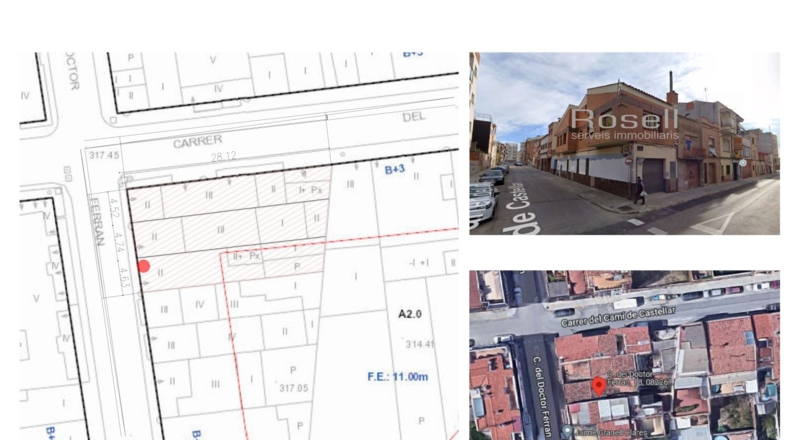Click the -I +I parcel label
The height and width of the screenshot is (440, 790).
(419, 263)
